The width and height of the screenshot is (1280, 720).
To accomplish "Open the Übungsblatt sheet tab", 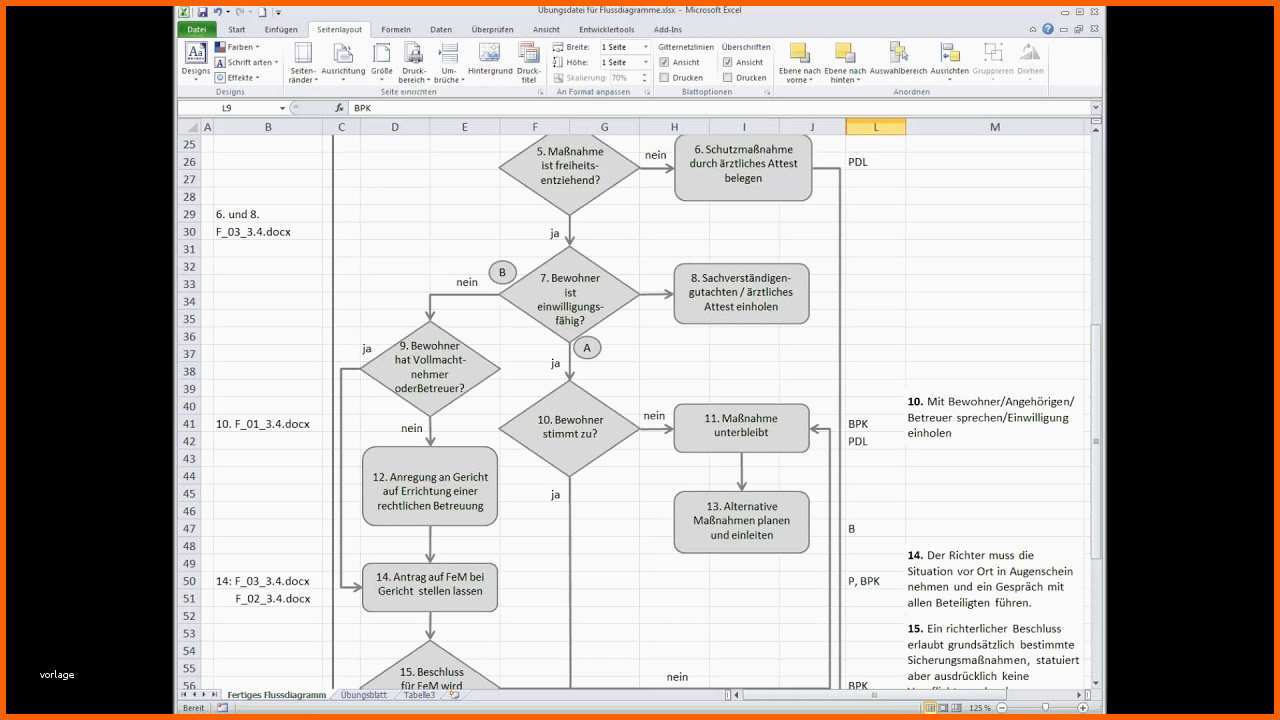I will point(364,694).
